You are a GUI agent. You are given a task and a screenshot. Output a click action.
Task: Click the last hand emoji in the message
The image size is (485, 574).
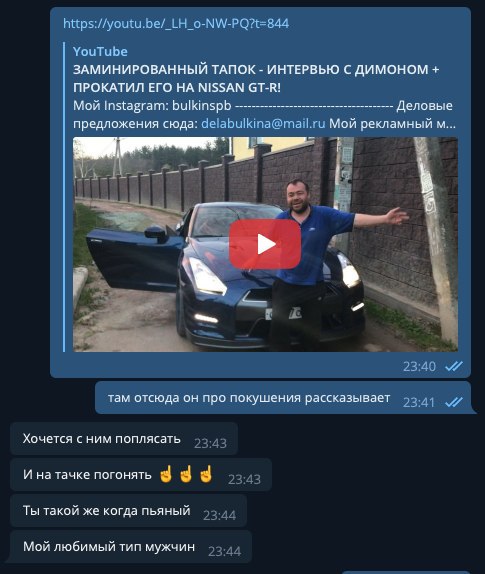pos(206,474)
